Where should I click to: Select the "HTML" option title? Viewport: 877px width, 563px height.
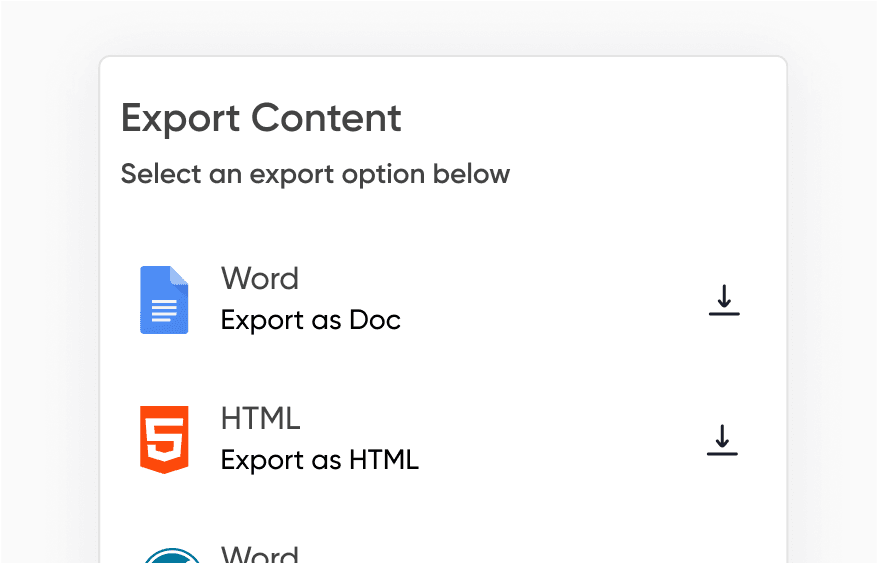(x=260, y=418)
